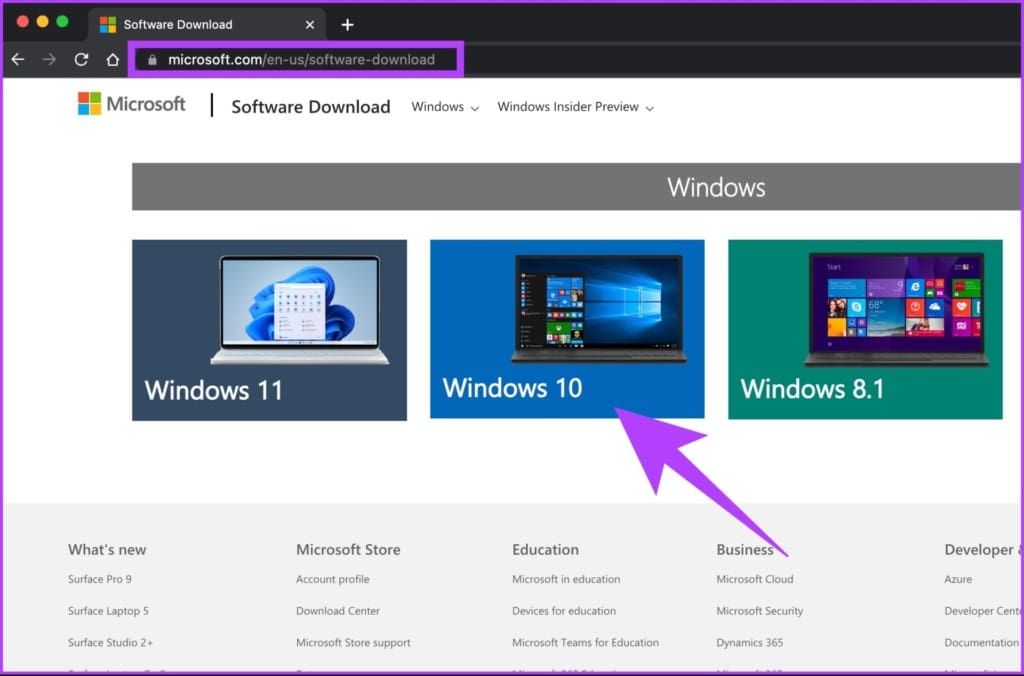
Task: Click the browser back arrow
Action: [x=18, y=59]
